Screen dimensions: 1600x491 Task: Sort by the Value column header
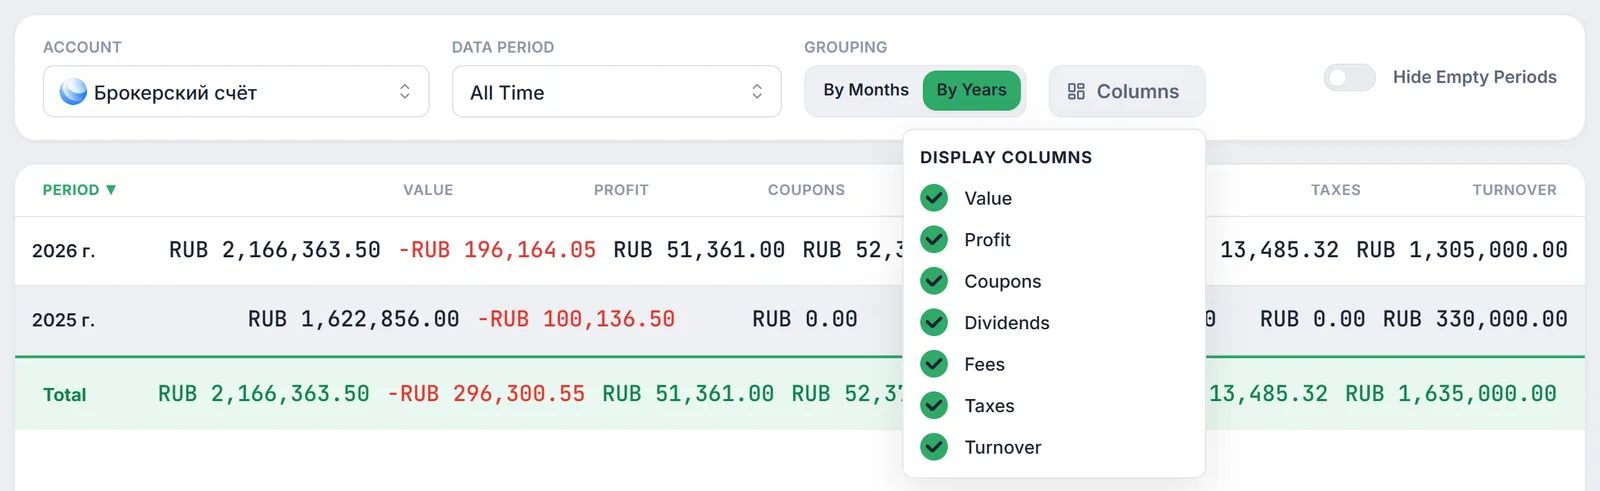tap(428, 190)
